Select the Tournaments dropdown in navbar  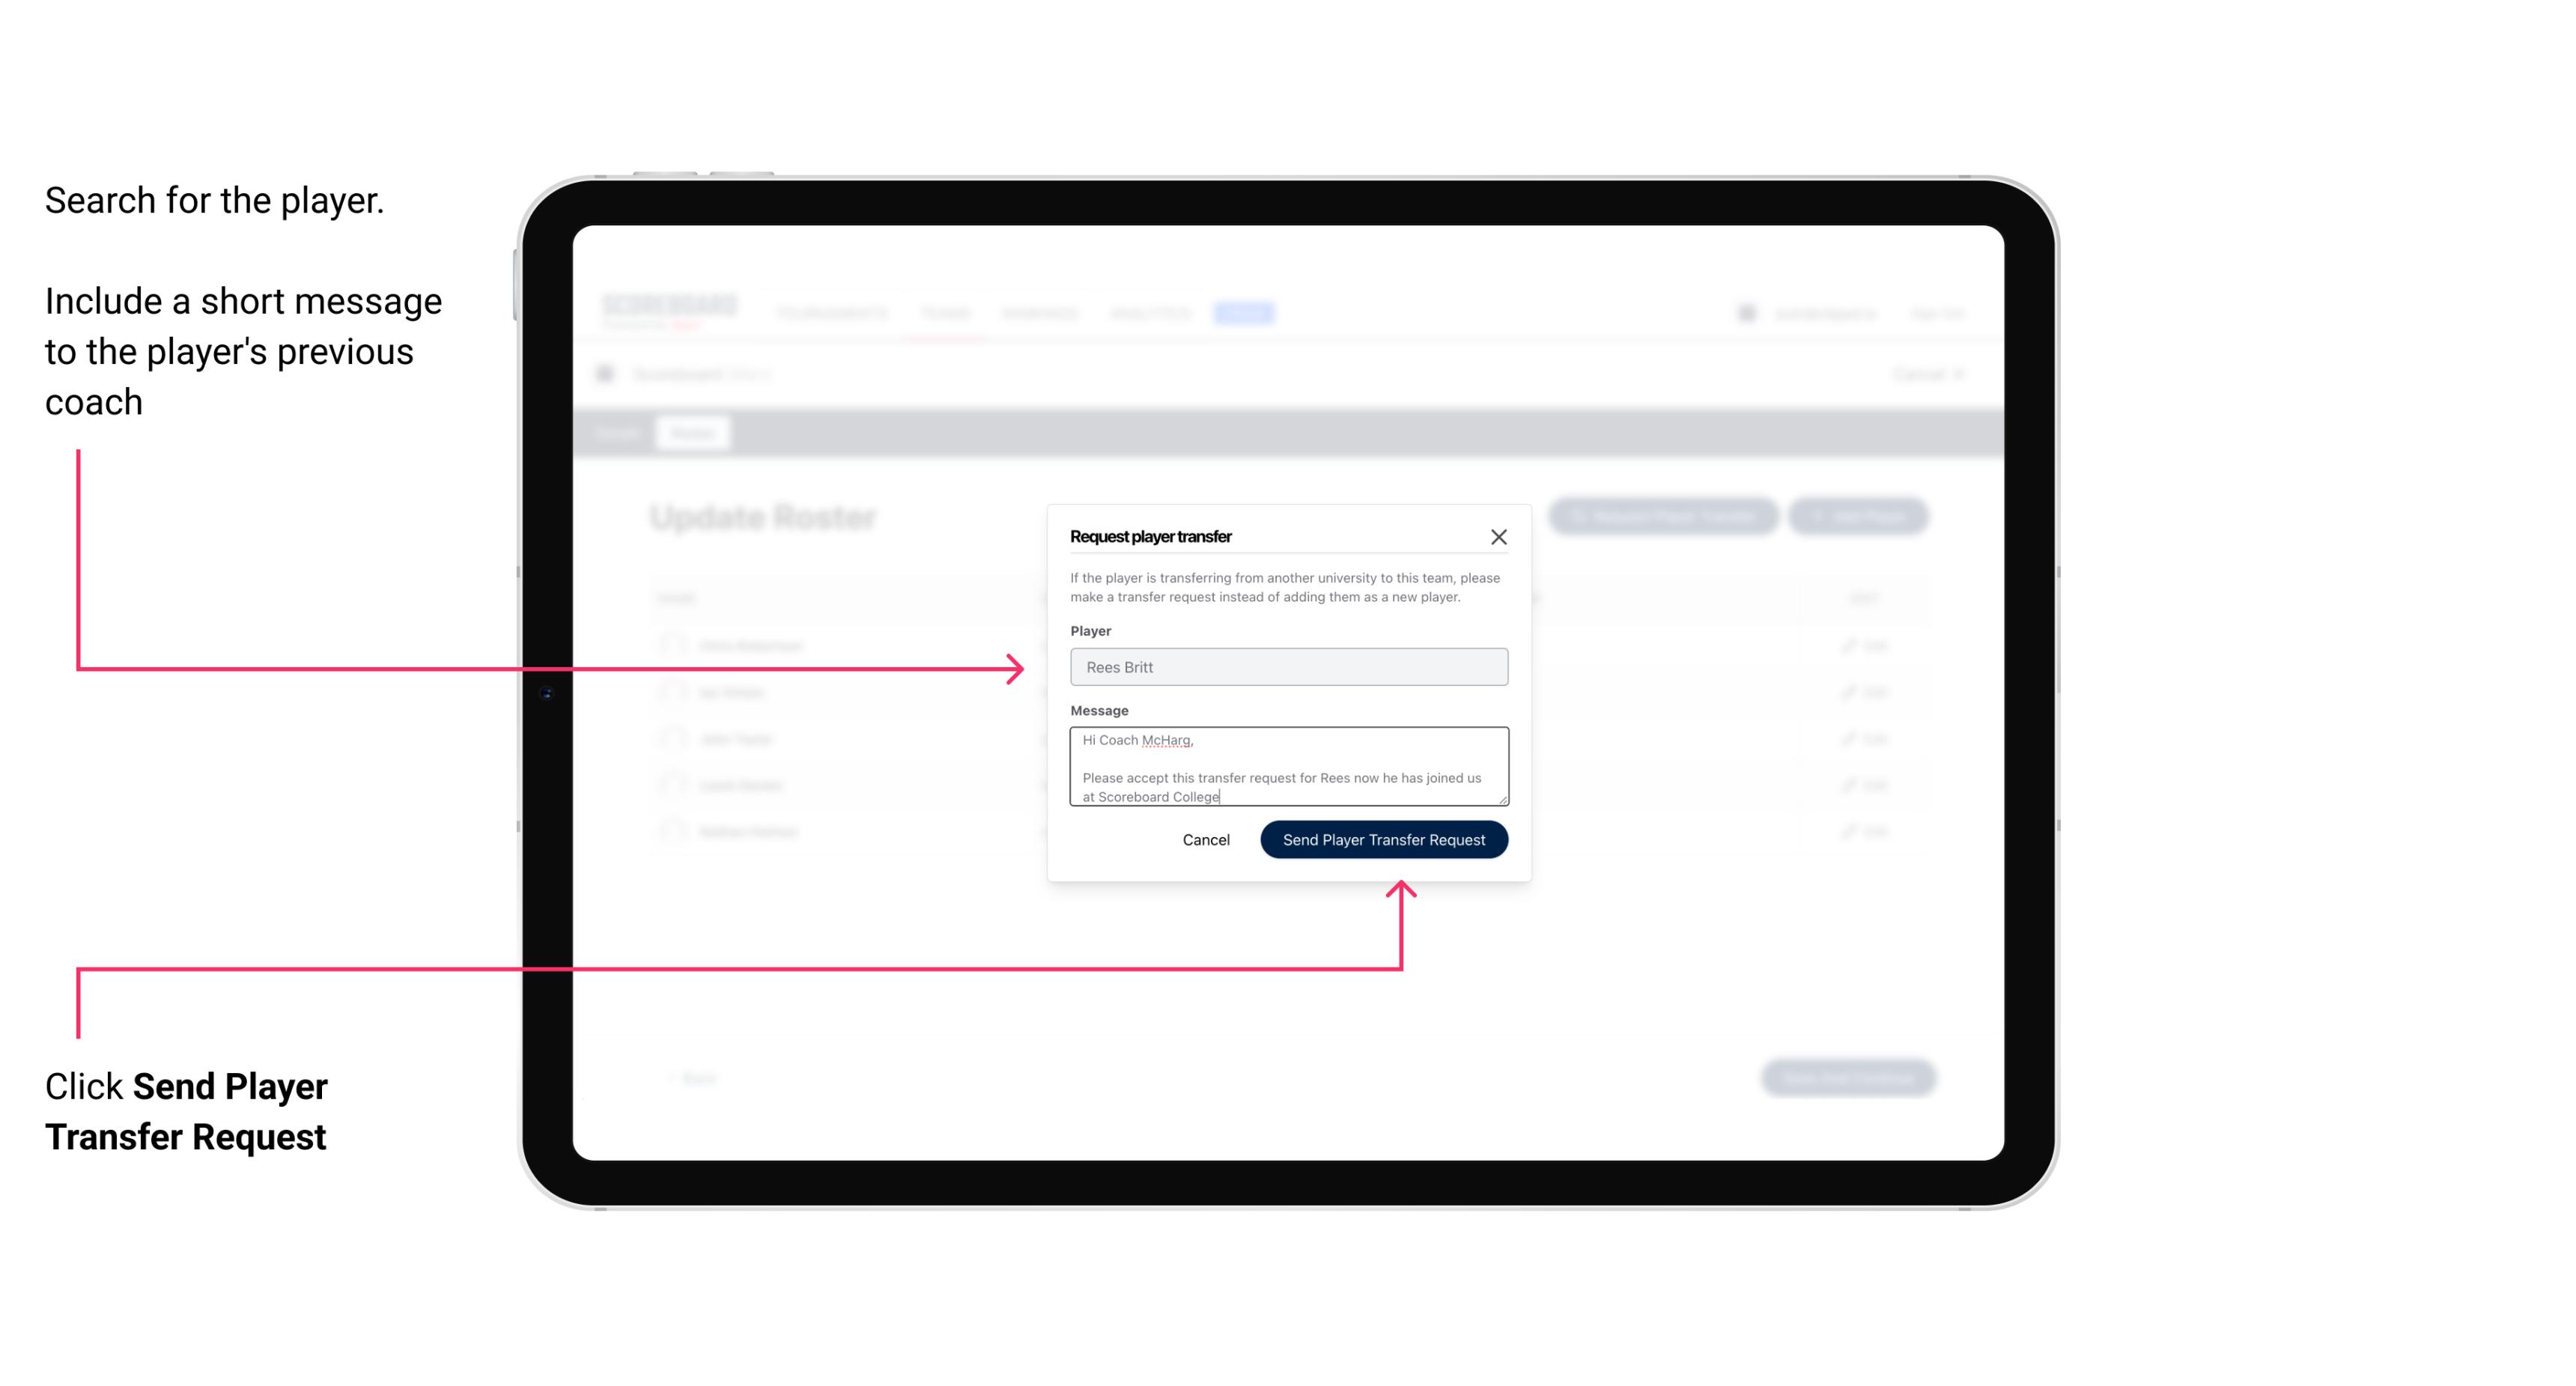click(831, 312)
